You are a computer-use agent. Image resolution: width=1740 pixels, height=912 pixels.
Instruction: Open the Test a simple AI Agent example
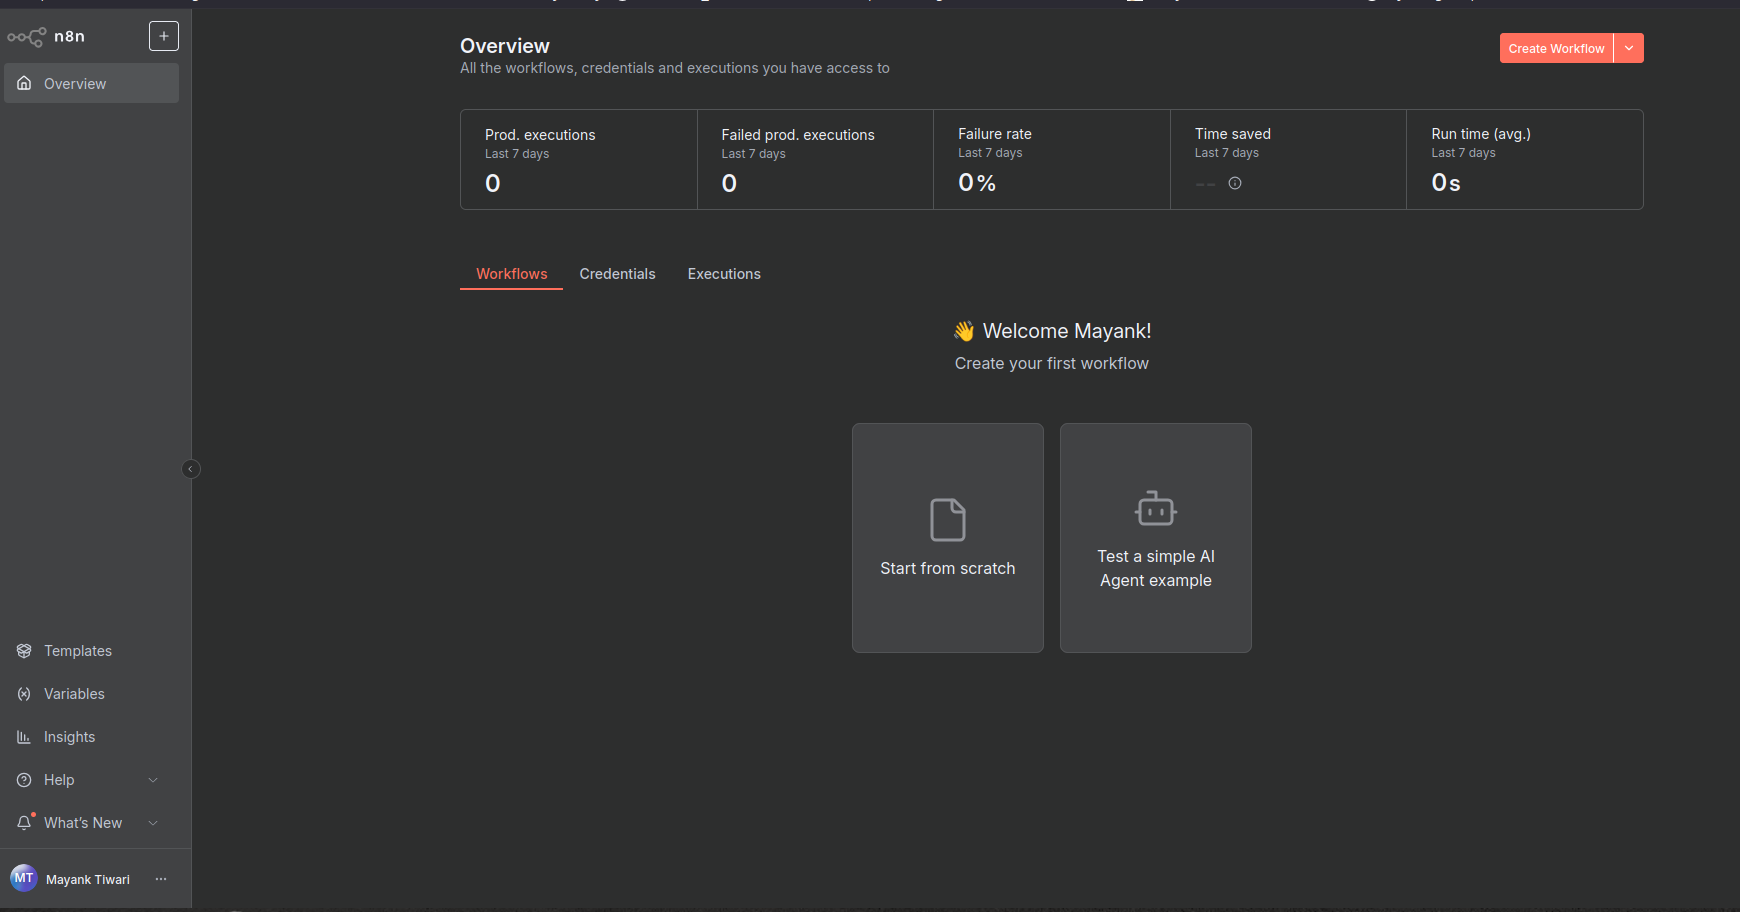coord(1155,538)
